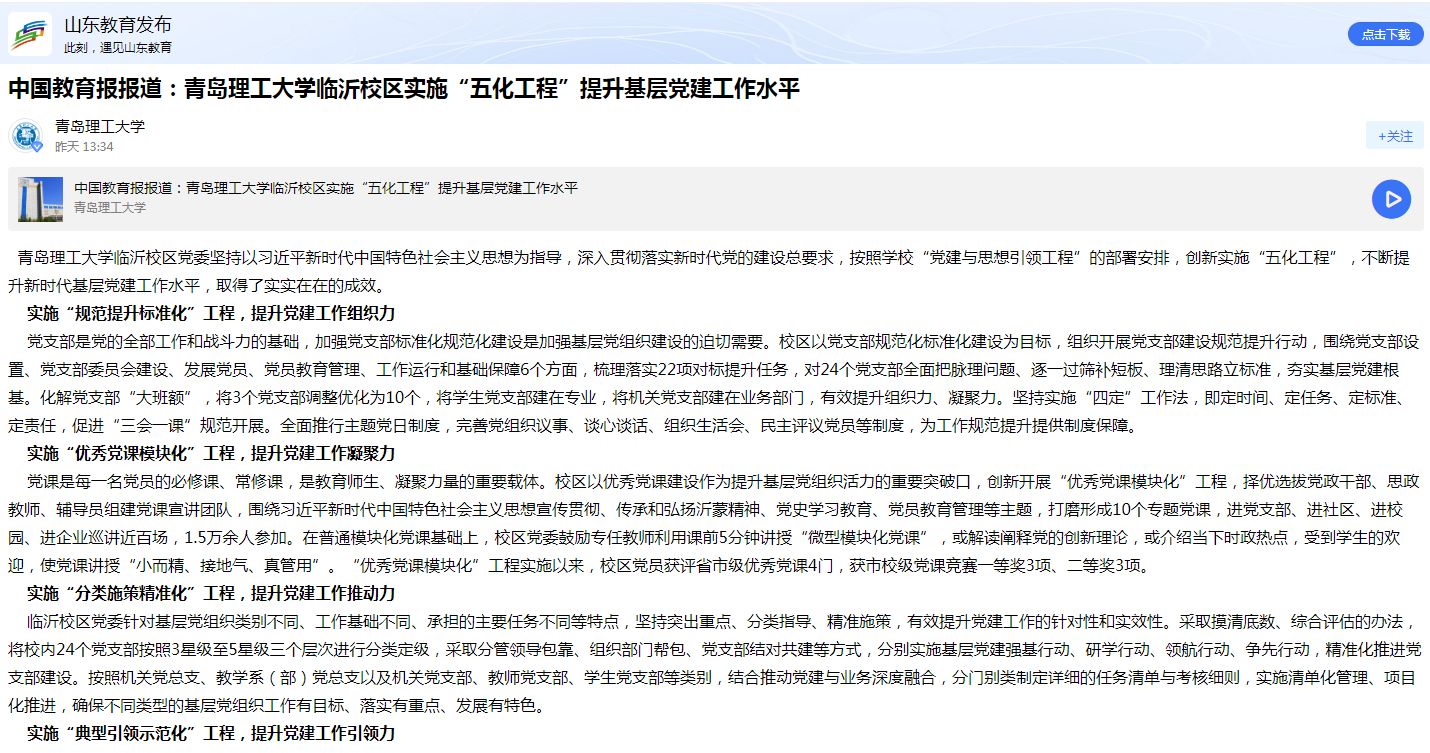This screenshot has height=753, width=1430.
Task: Click heading 实施“规范提升标准化”工程
Action: coord(211,313)
